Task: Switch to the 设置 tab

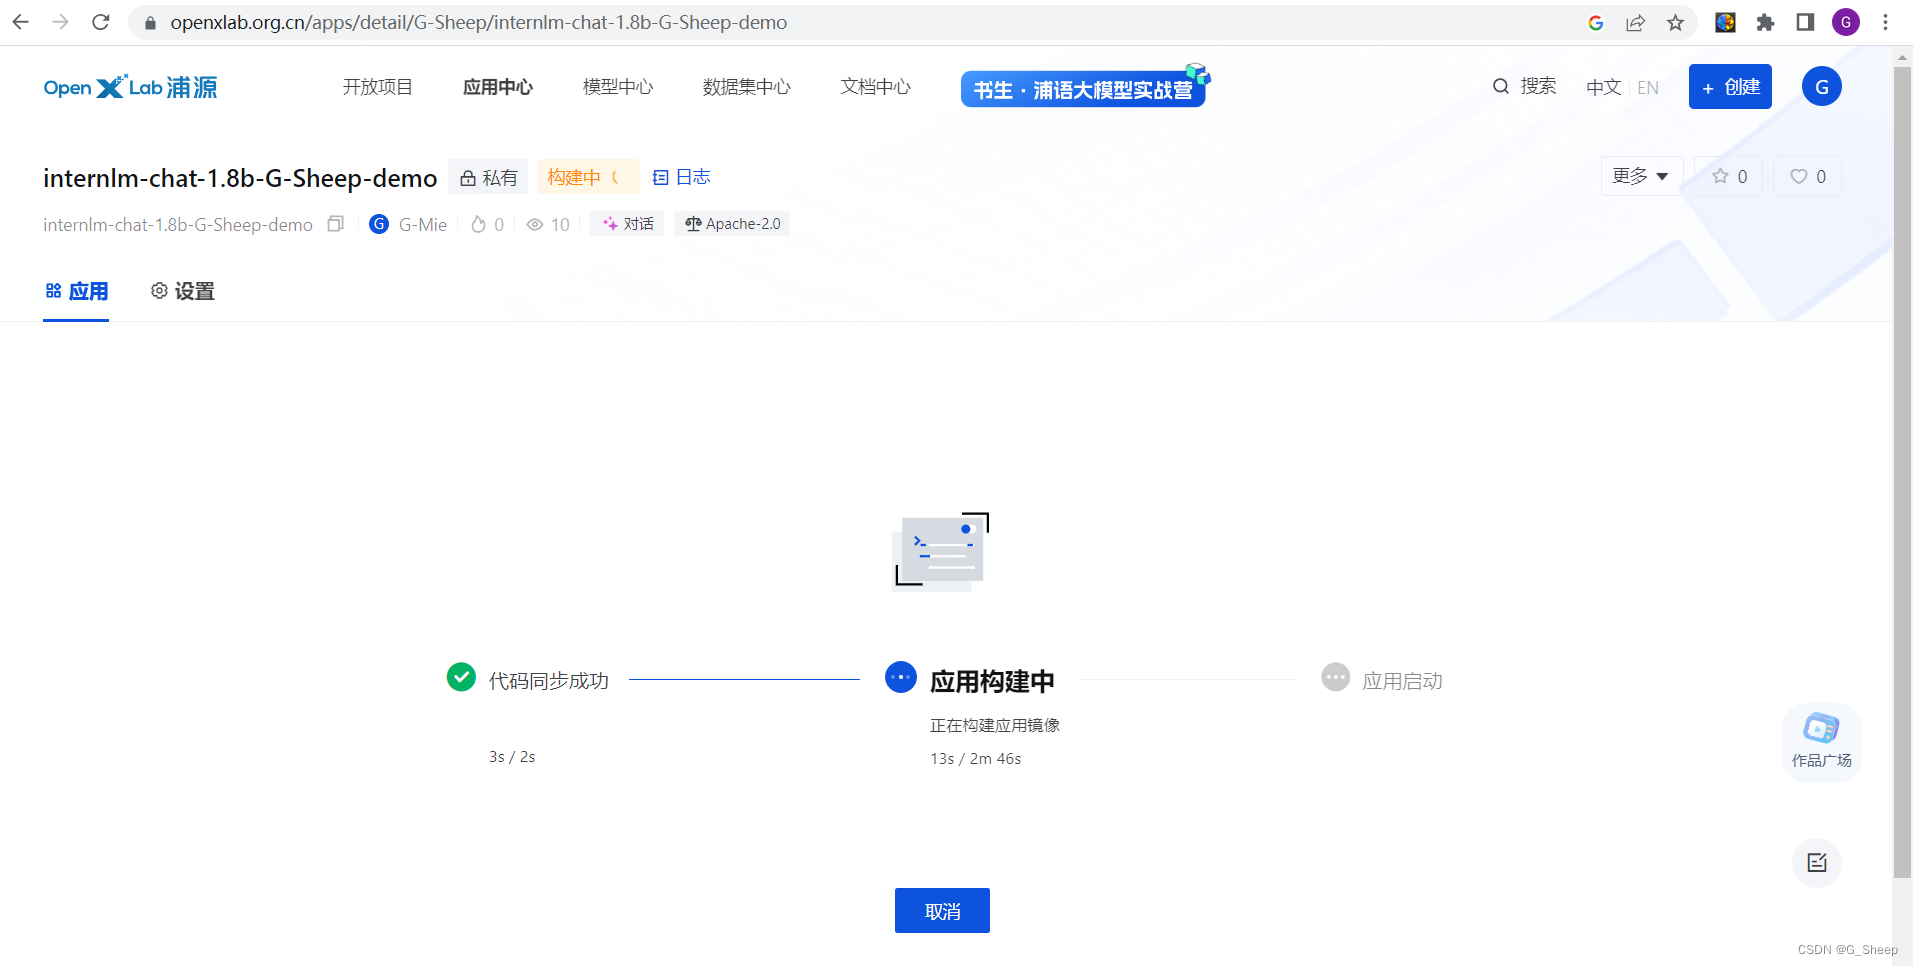Action: pyautogui.click(x=182, y=291)
